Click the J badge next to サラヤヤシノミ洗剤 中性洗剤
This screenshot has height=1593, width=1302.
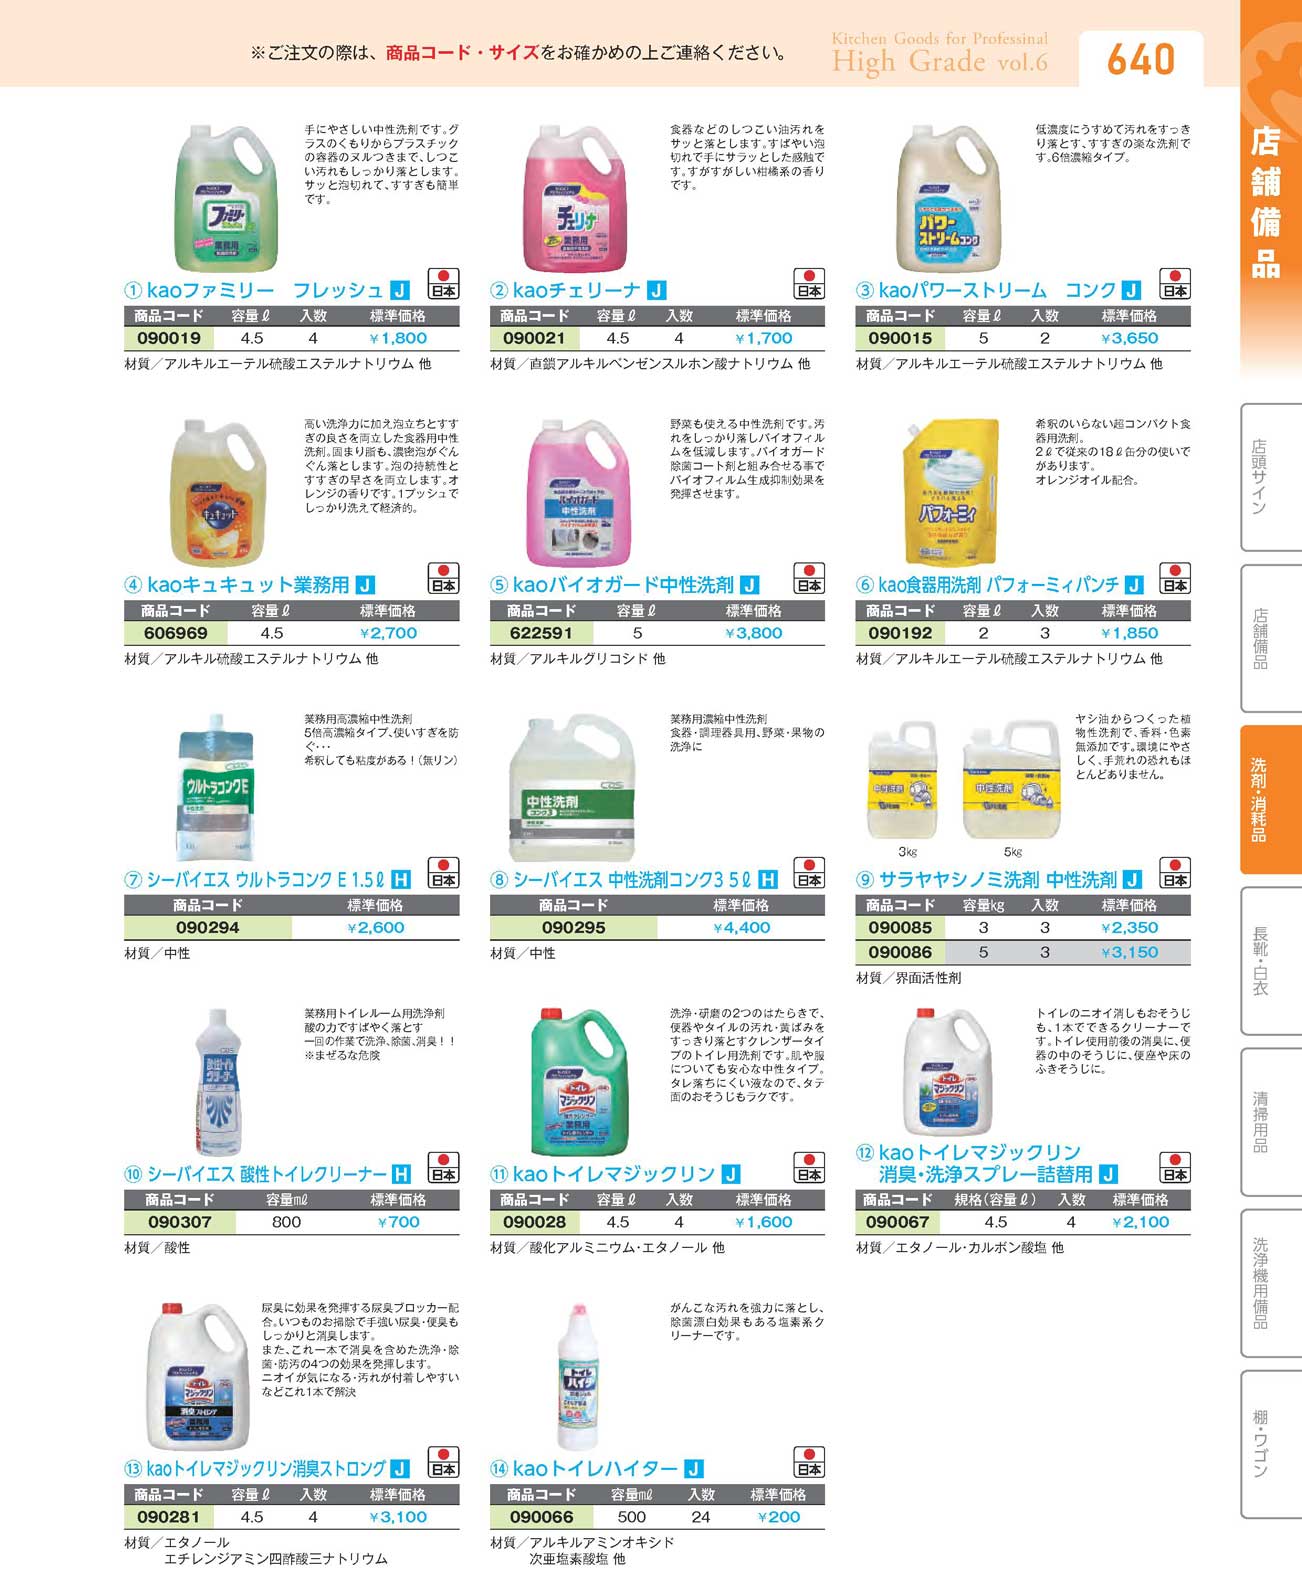(1132, 880)
